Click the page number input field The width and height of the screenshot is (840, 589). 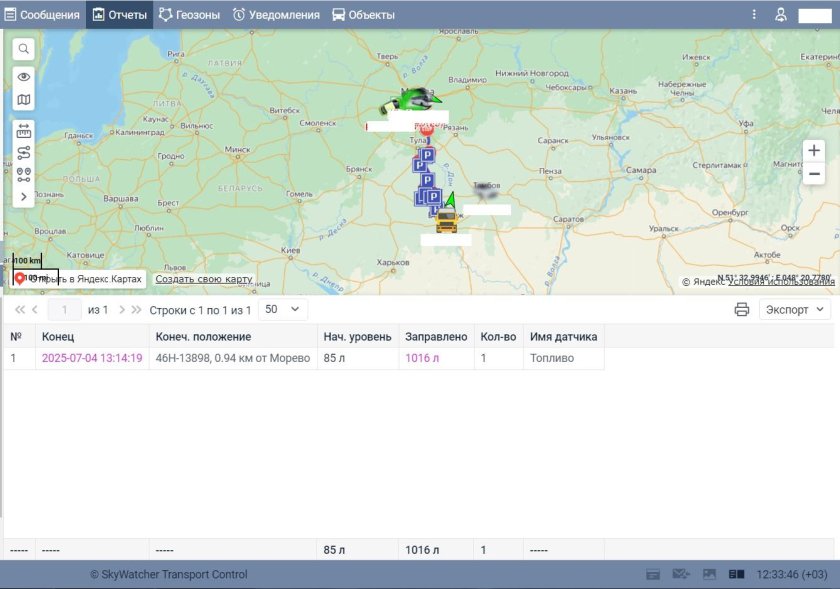pyautogui.click(x=65, y=310)
